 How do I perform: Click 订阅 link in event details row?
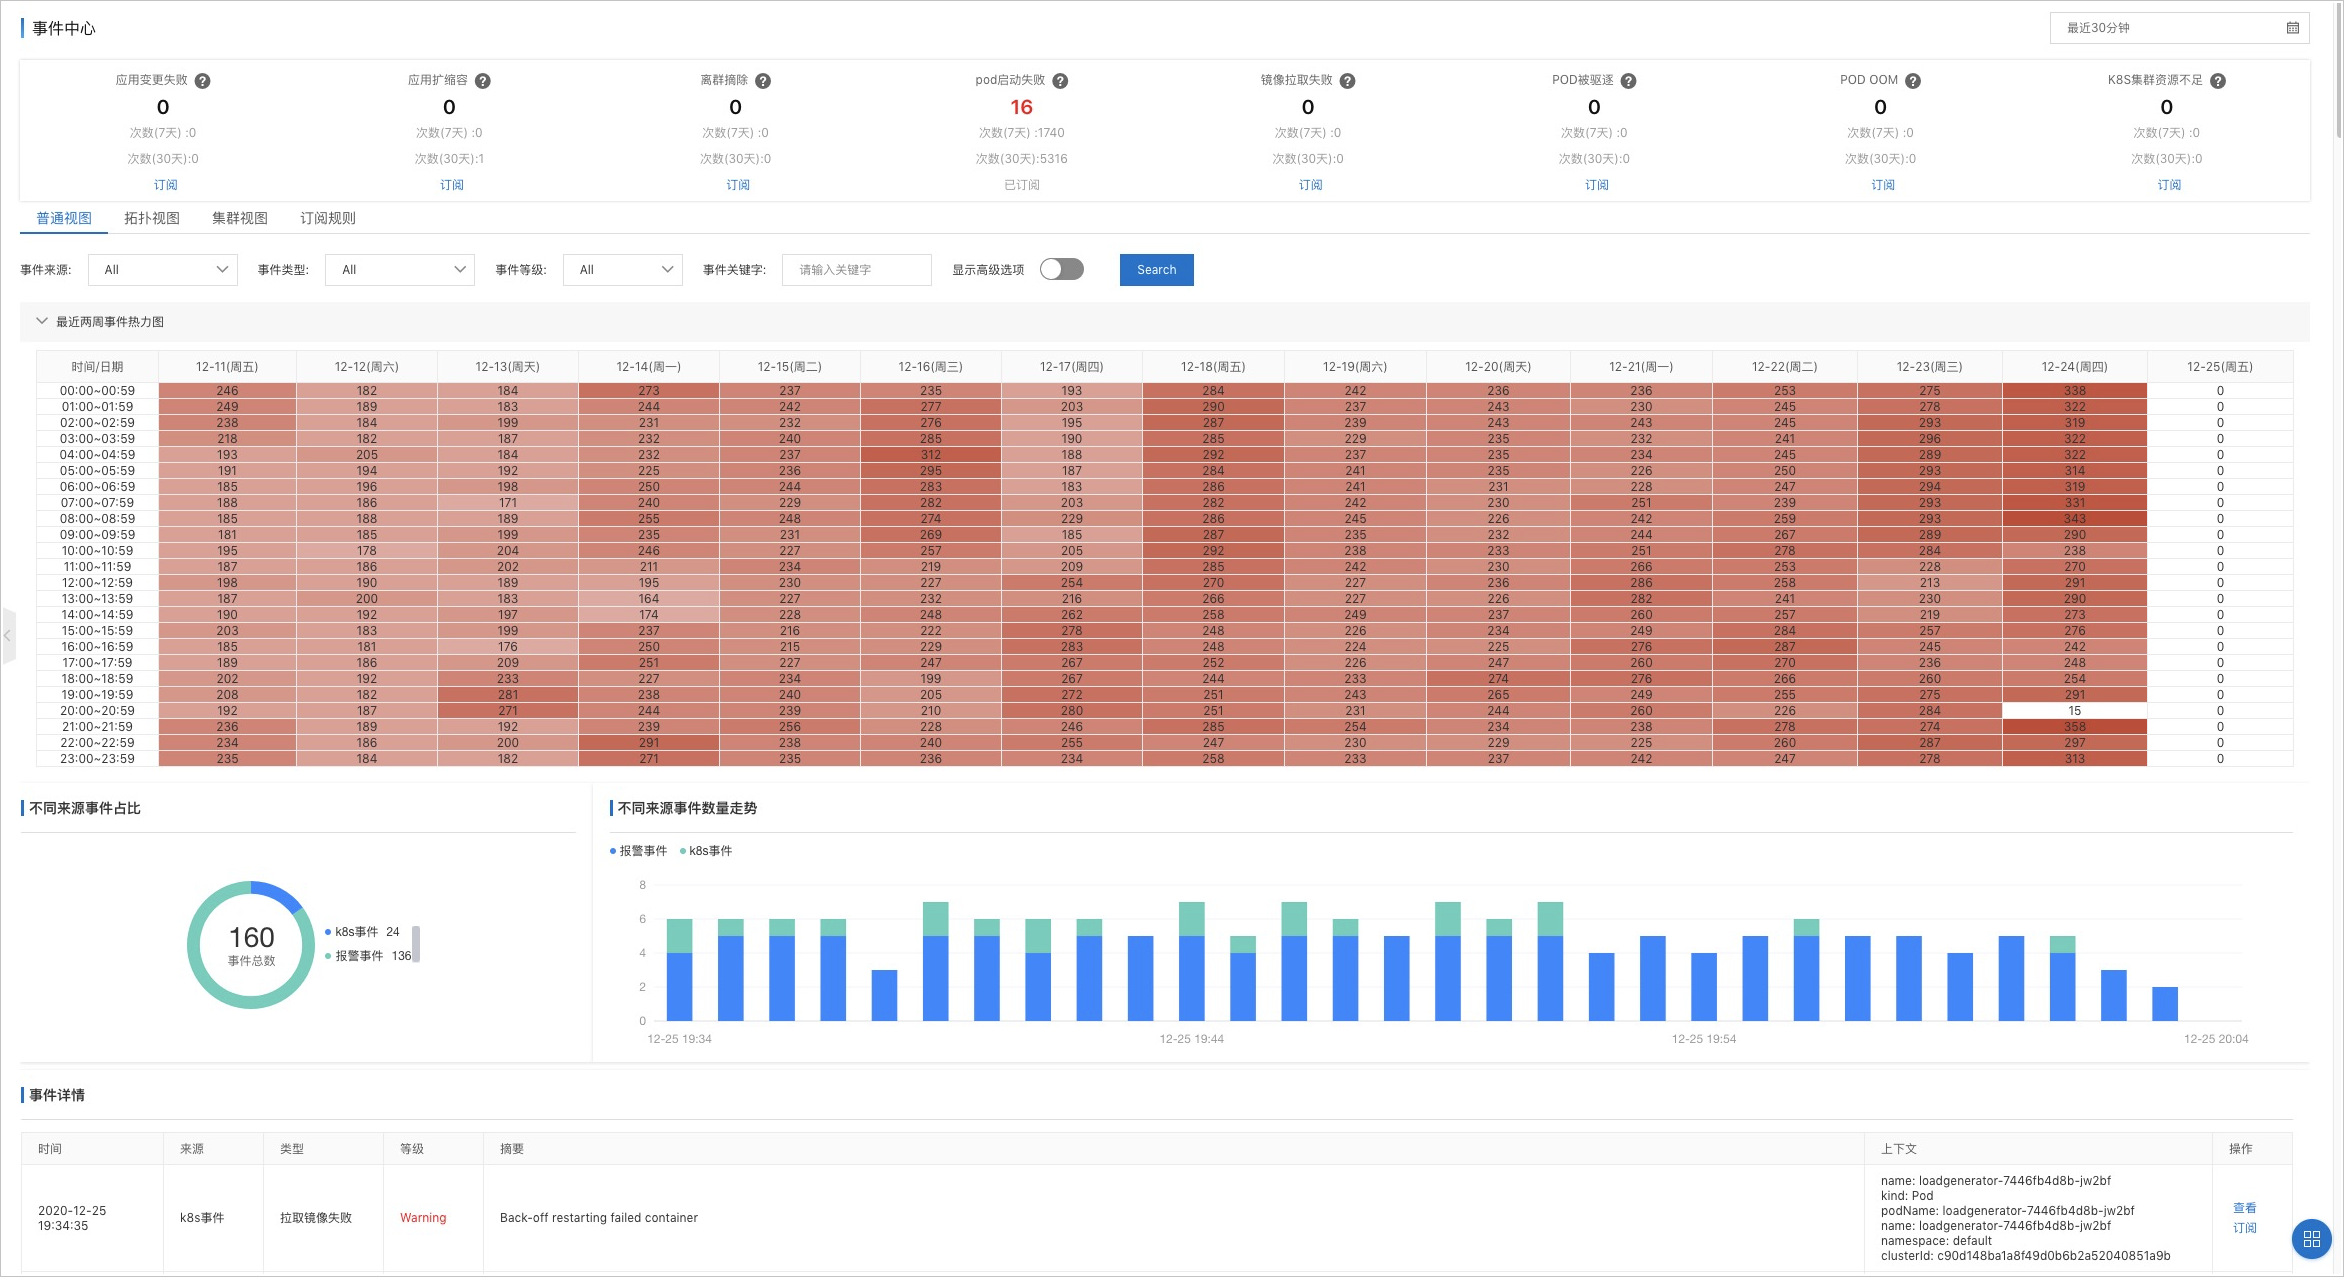(x=2244, y=1228)
